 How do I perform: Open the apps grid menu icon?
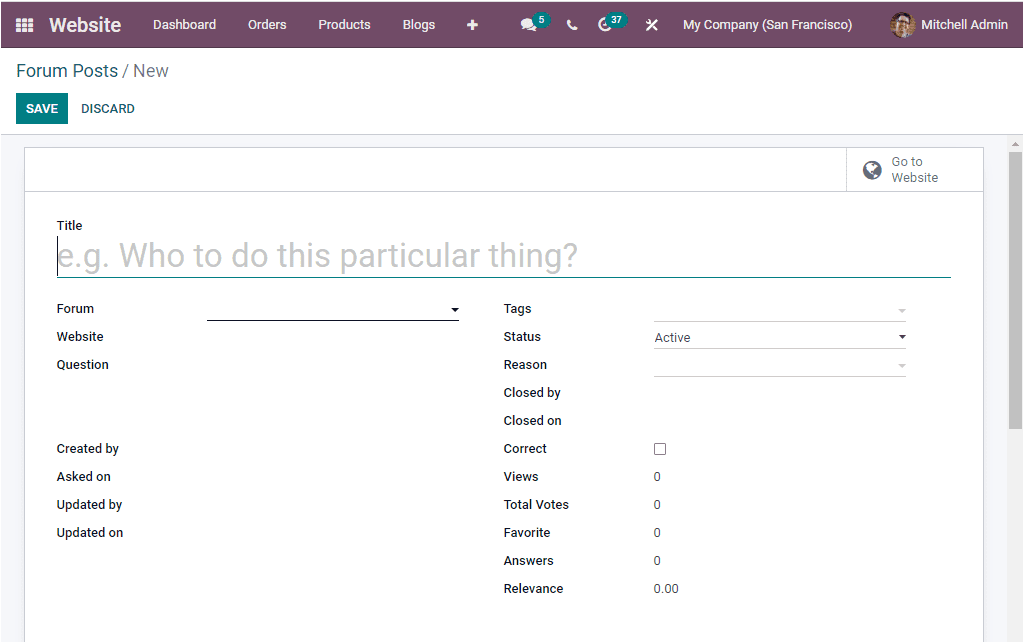(23, 24)
